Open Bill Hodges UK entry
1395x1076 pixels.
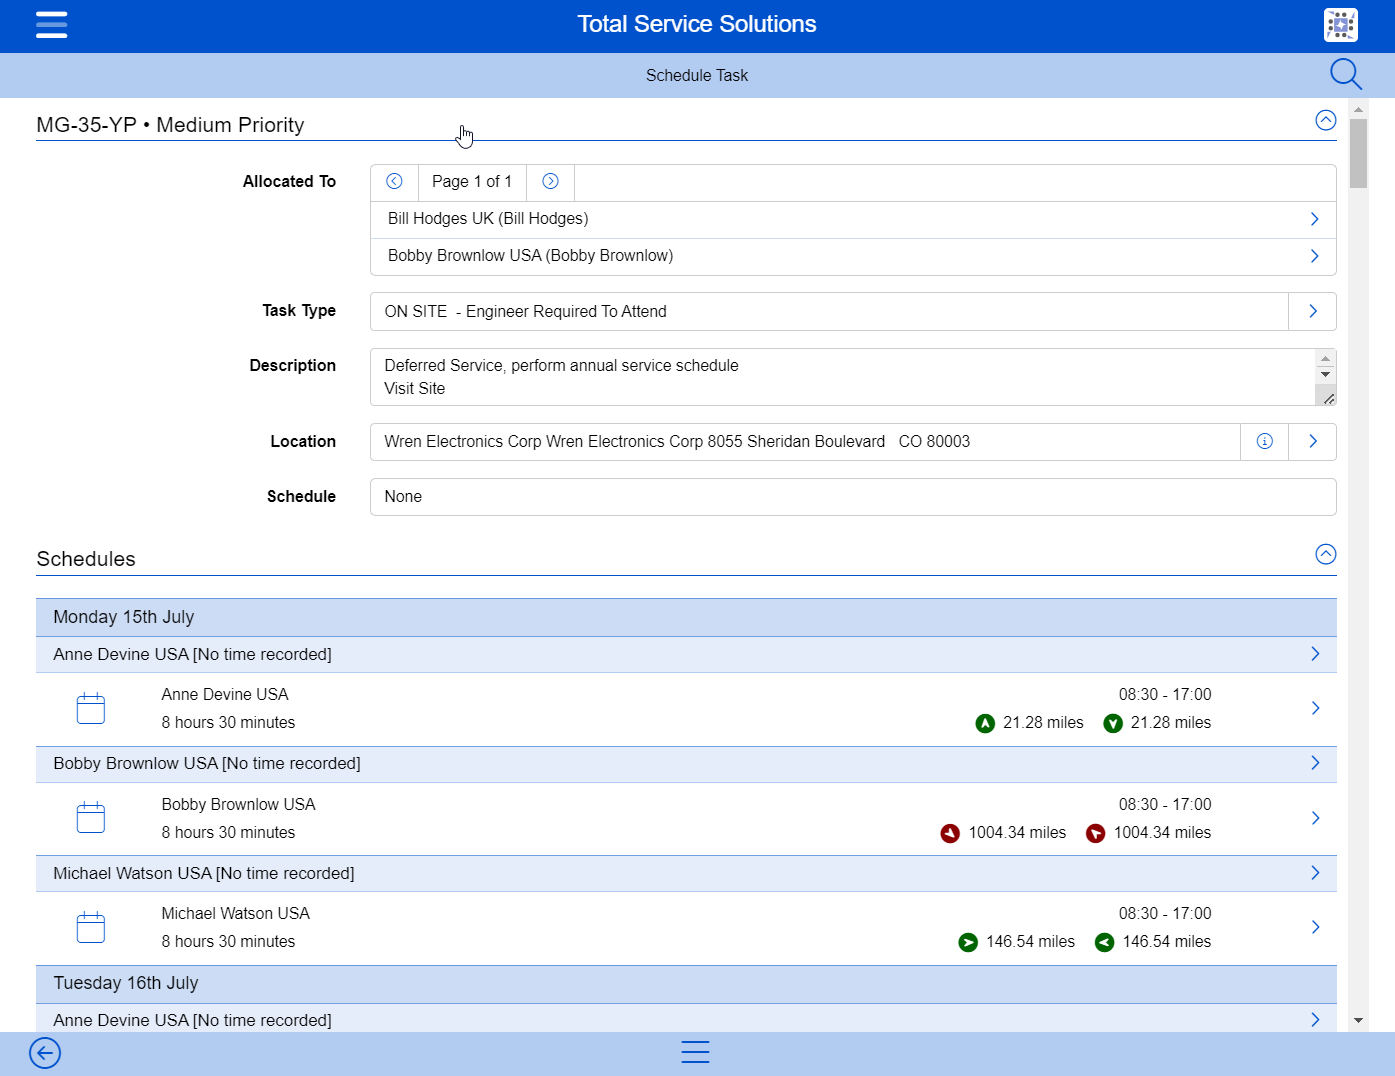tap(853, 219)
